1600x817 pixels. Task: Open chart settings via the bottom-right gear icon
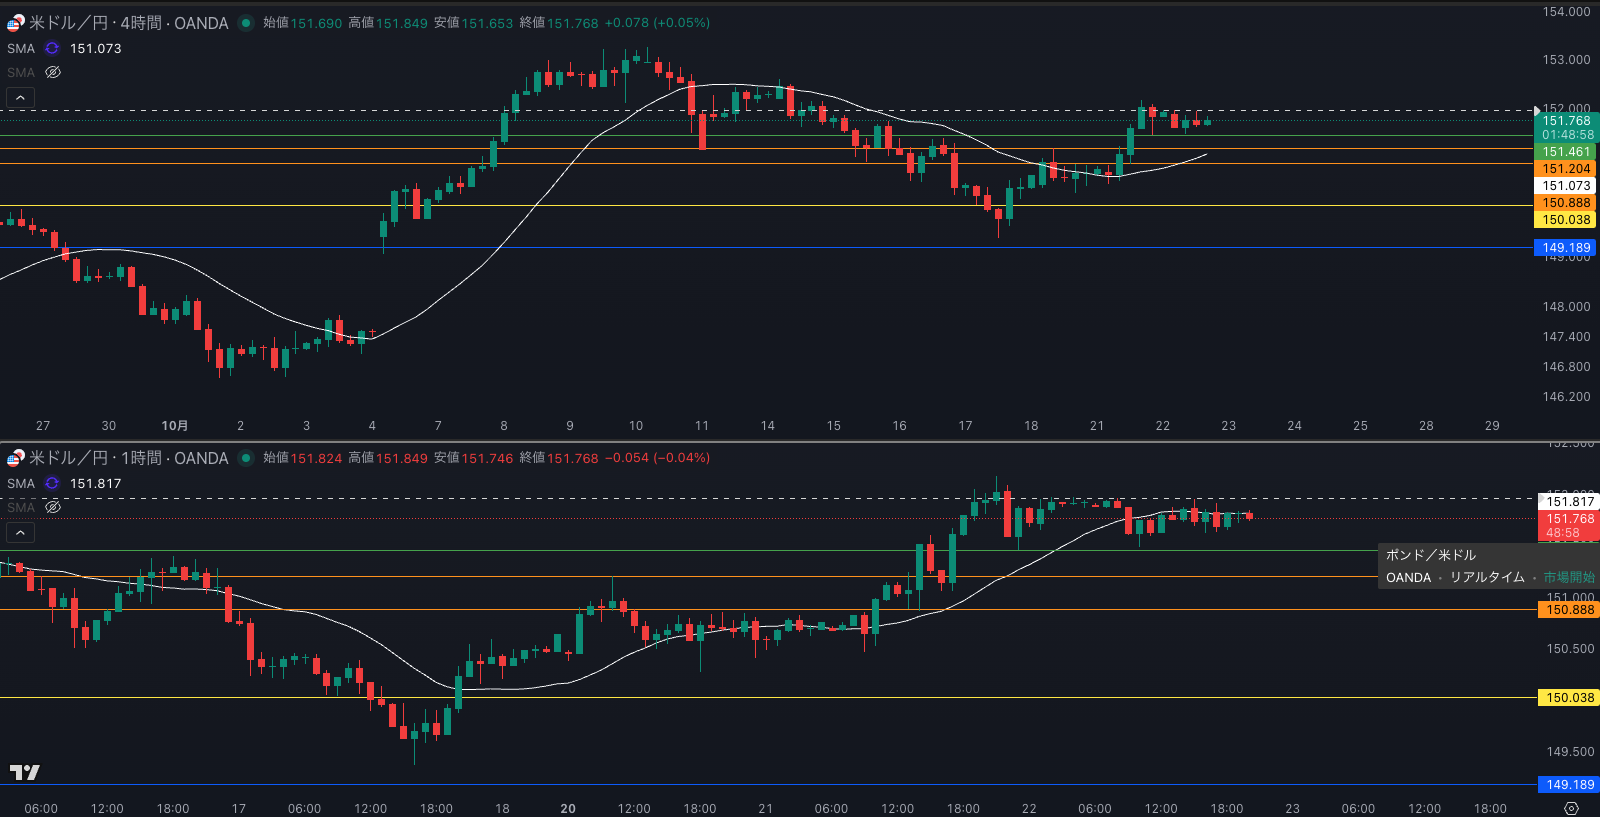[x=1571, y=808]
